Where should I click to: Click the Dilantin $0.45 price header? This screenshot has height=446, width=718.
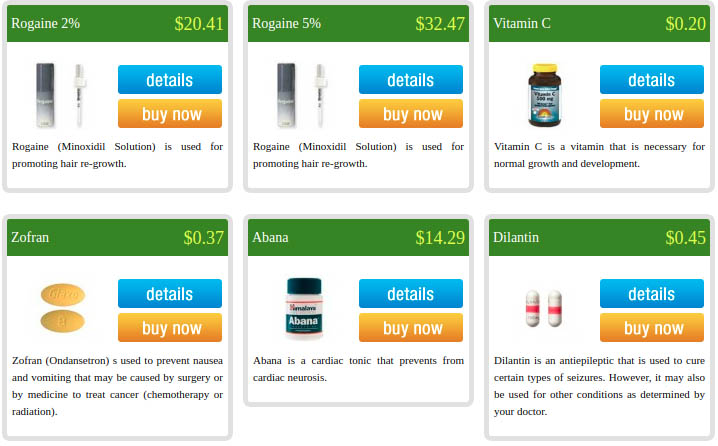click(685, 237)
